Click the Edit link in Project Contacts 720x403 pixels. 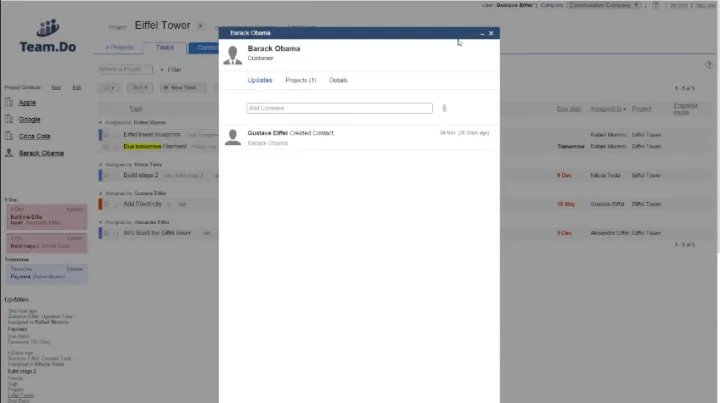click(x=77, y=87)
